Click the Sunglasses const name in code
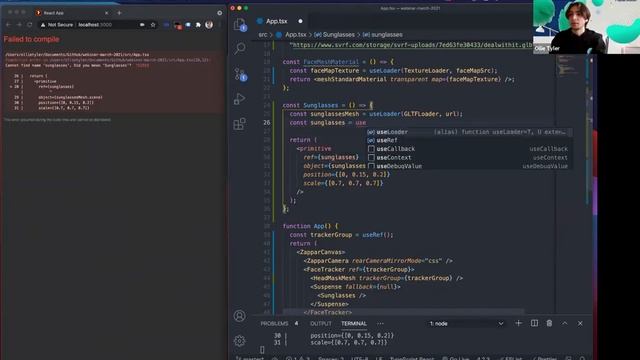The image size is (640, 360). coord(320,105)
